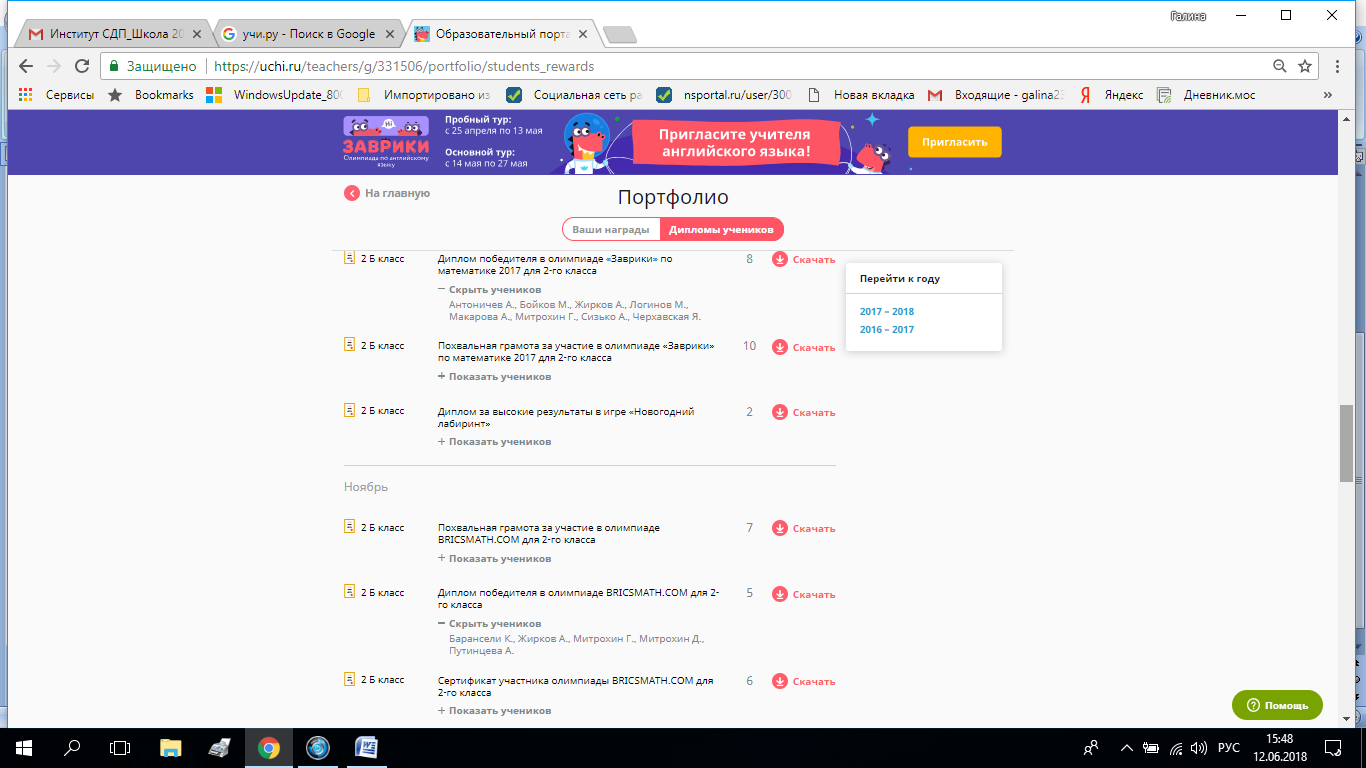Open the Институт СДП Gmail tab
The height and width of the screenshot is (768, 1366).
pos(113,34)
